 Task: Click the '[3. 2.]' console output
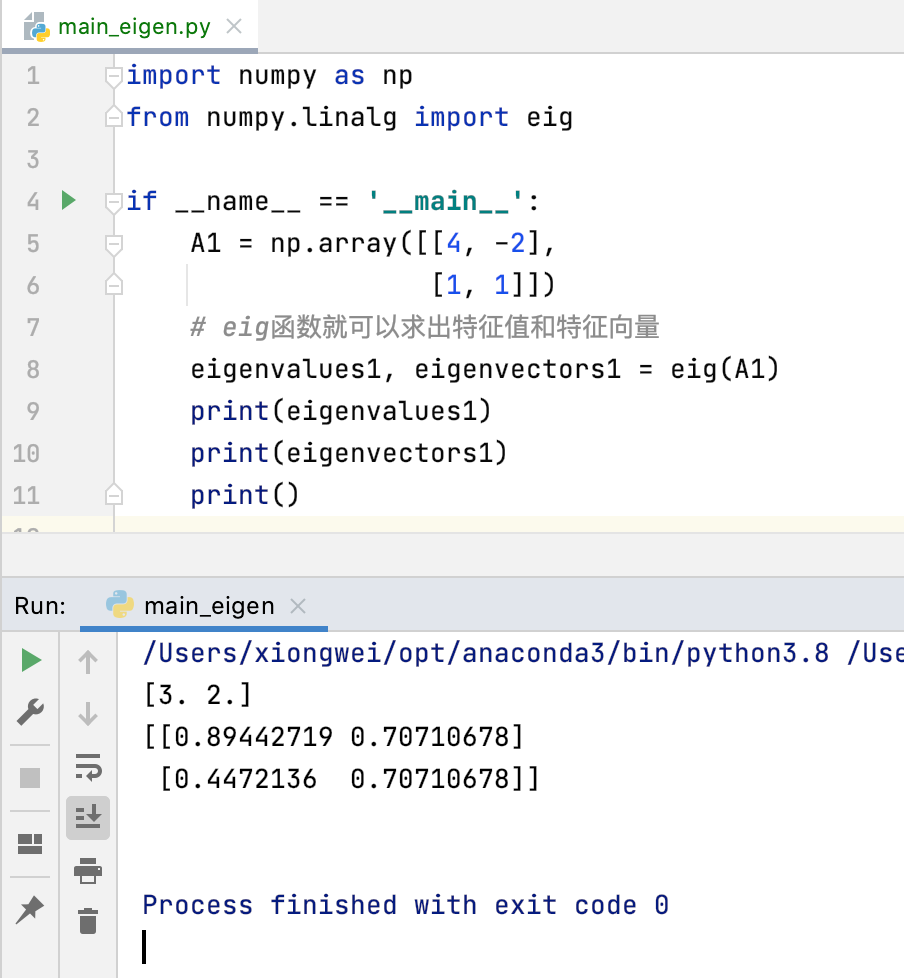tap(197, 695)
